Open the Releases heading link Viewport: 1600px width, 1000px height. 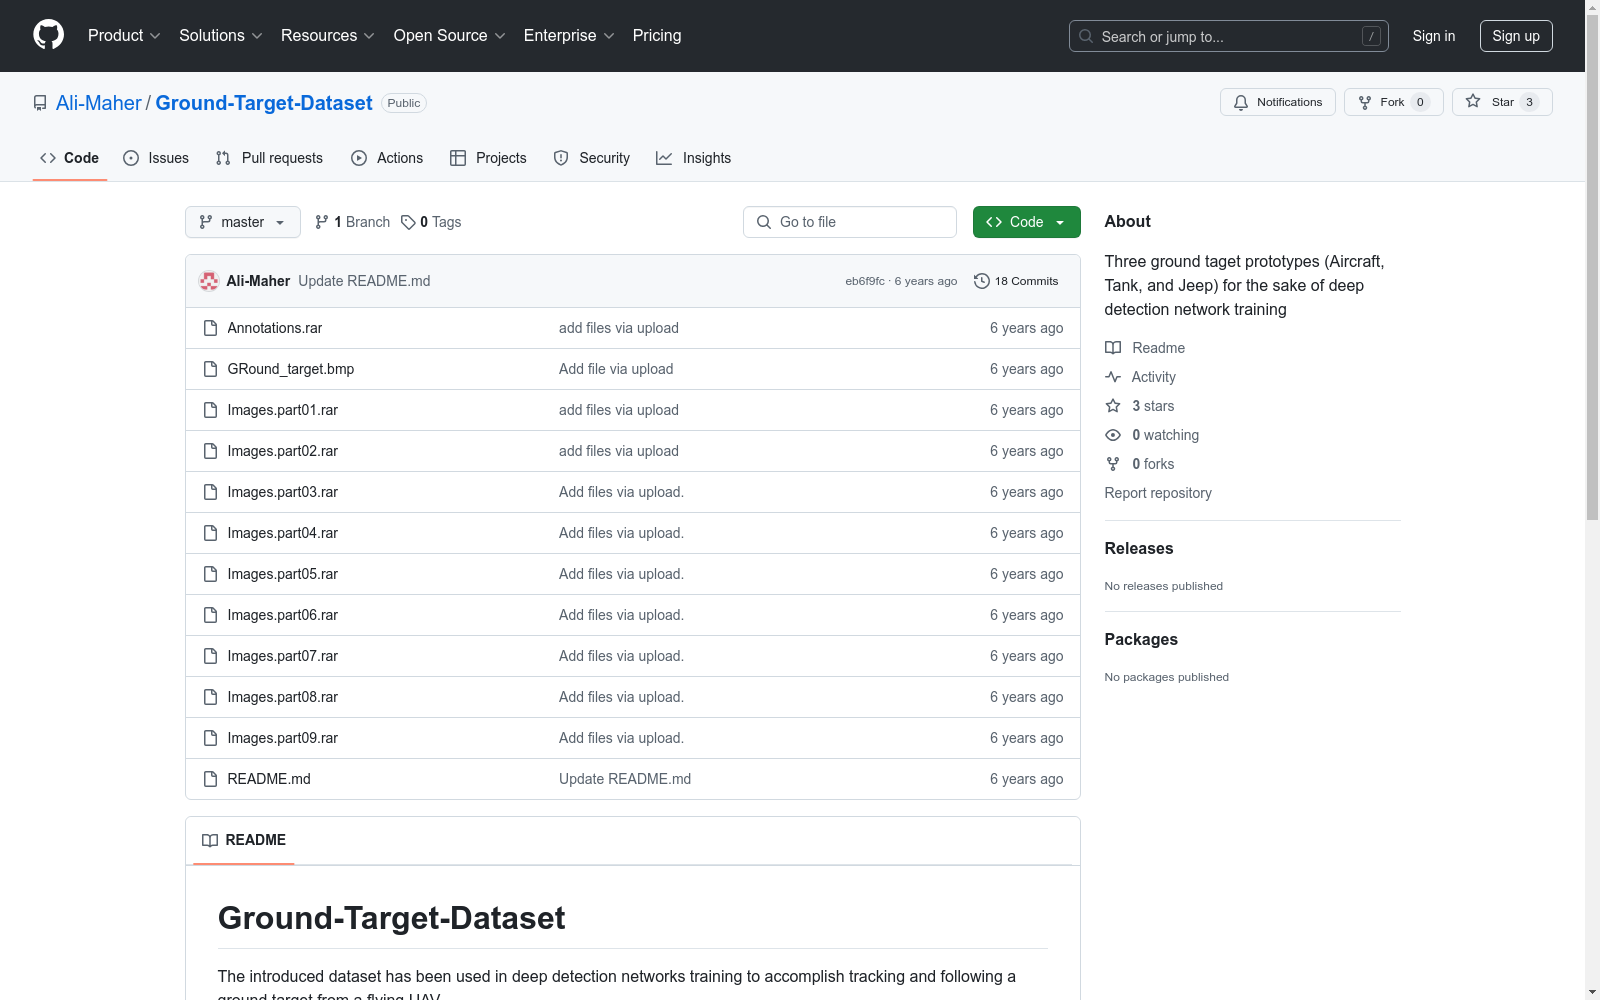coord(1139,548)
